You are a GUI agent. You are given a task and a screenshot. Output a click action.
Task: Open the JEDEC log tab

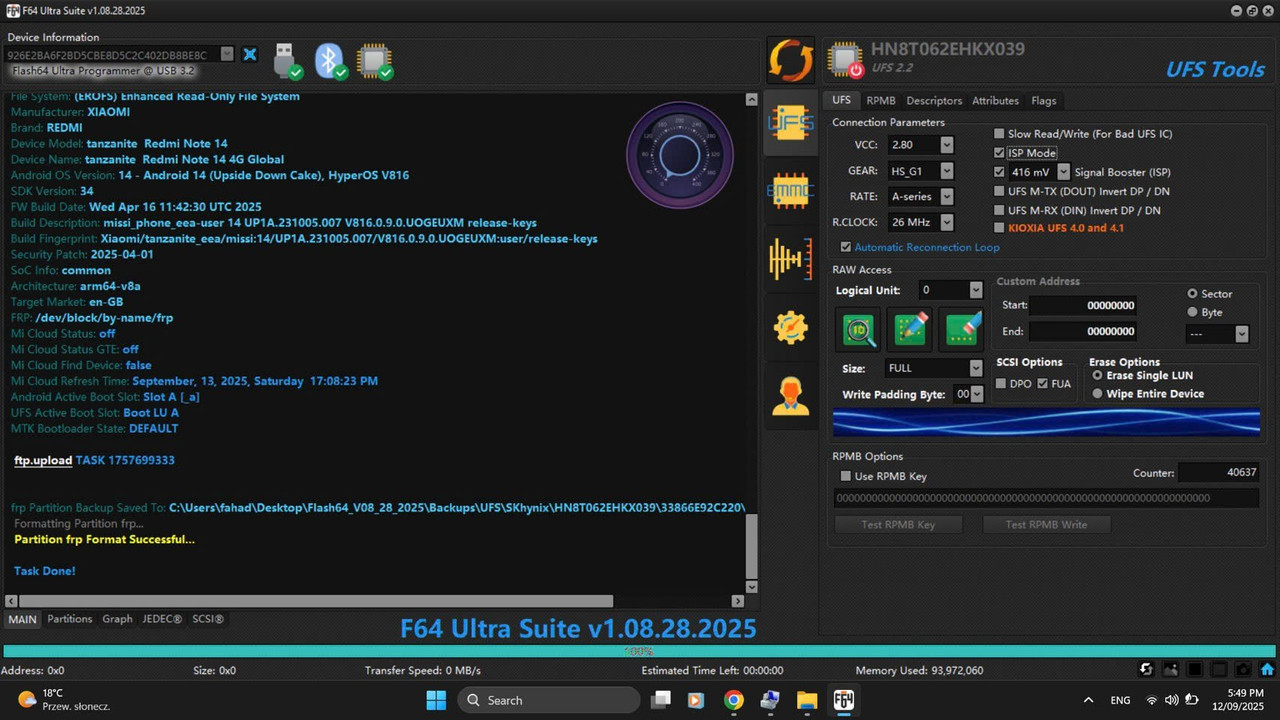click(x=162, y=619)
